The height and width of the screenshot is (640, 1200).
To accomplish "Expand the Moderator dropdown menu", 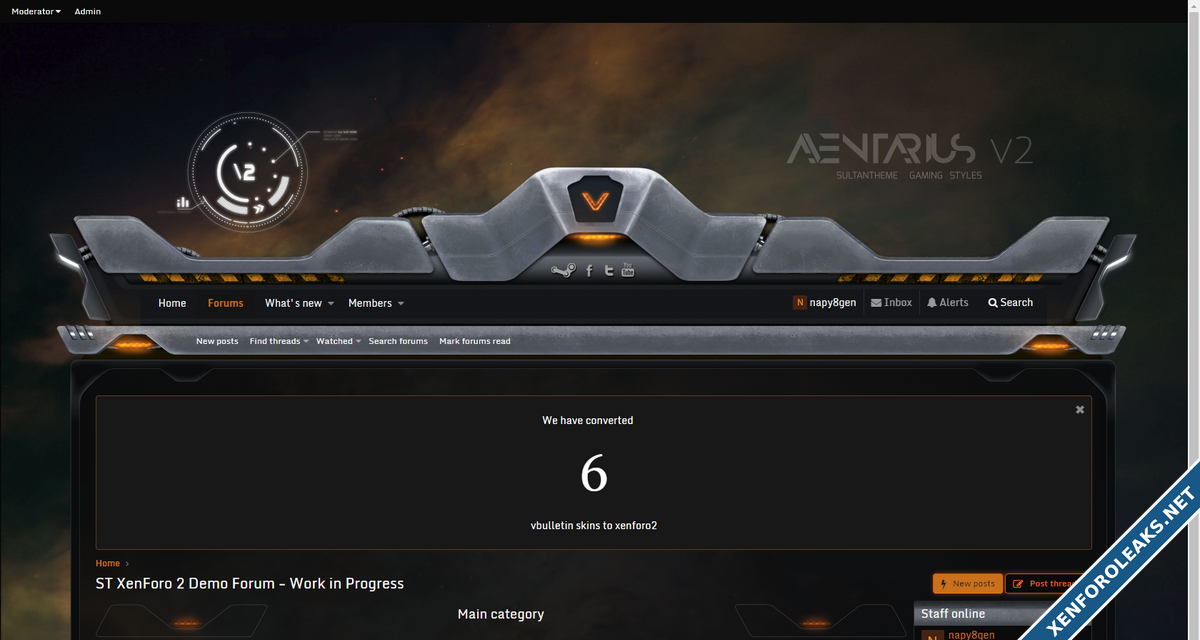I will 36,12.
